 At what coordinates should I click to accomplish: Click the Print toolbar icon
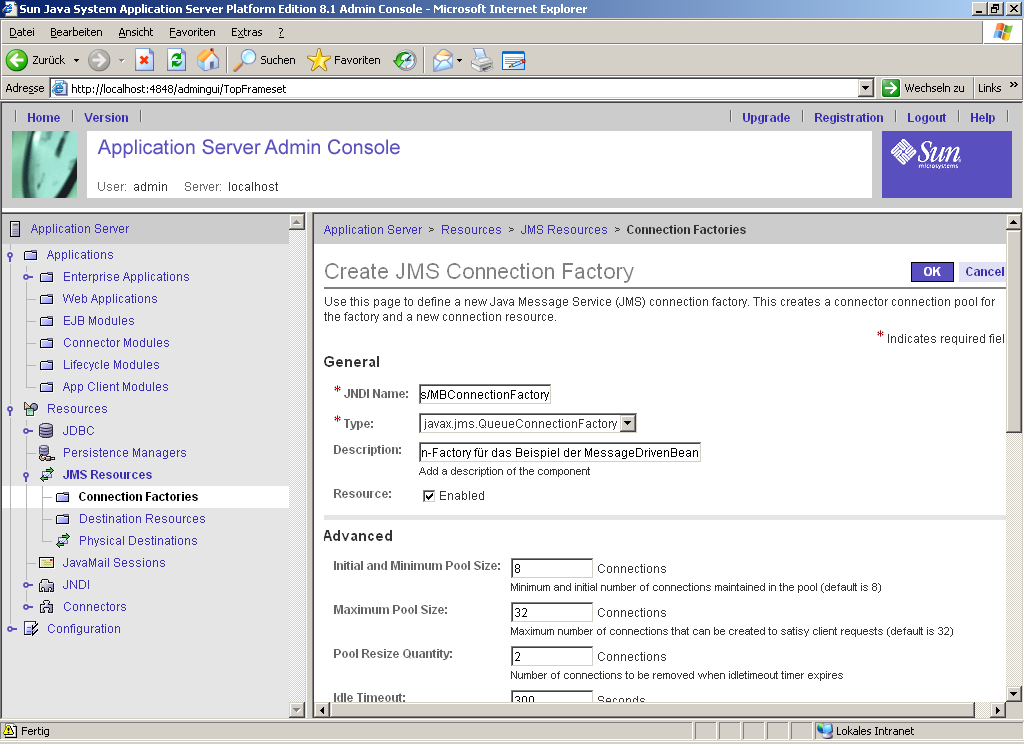click(482, 60)
